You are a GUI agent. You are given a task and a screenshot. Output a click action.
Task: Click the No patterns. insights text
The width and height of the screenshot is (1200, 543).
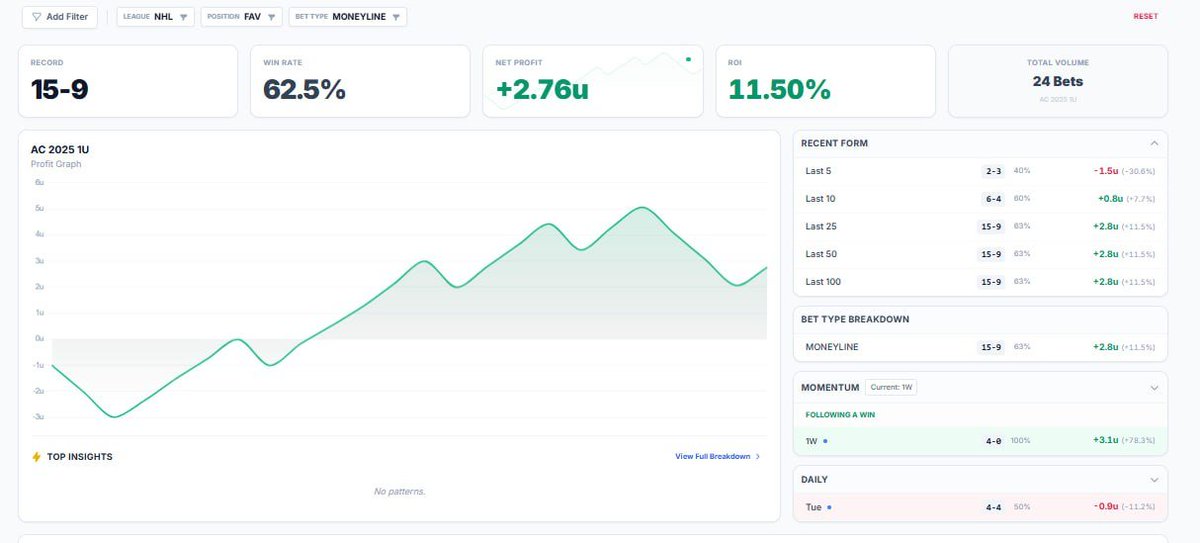pos(399,491)
